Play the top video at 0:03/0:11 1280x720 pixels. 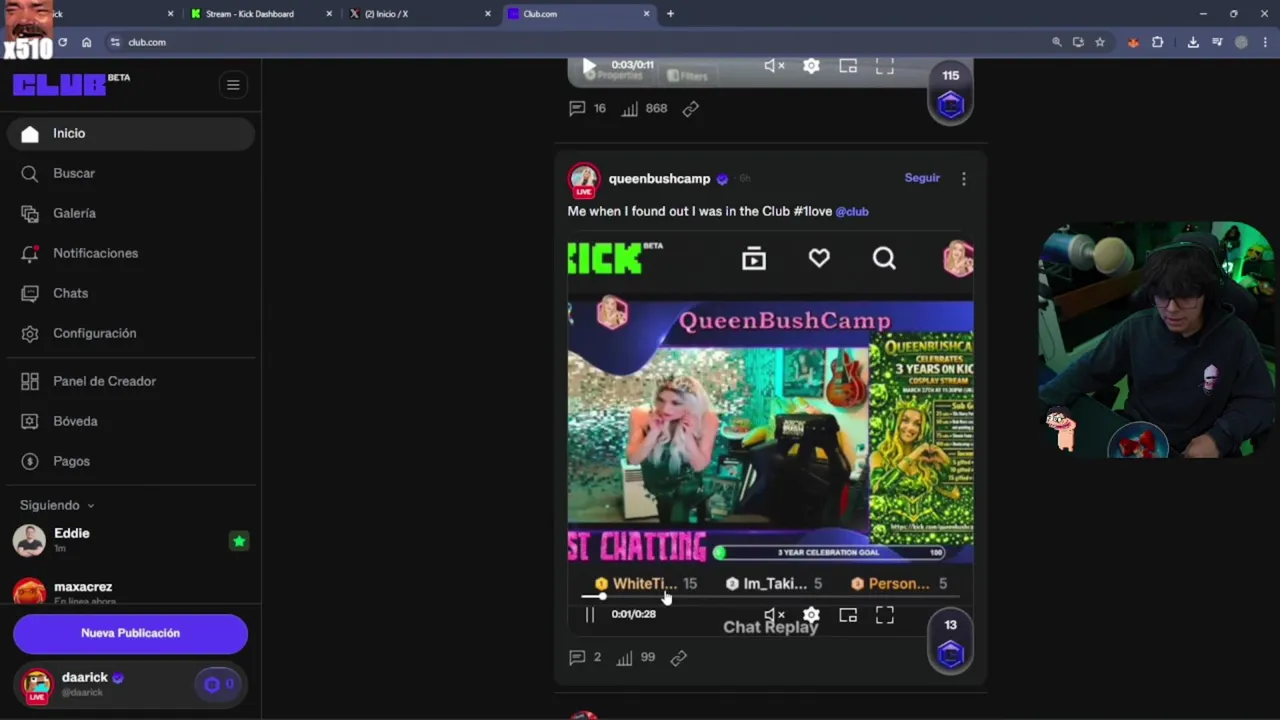tap(589, 66)
